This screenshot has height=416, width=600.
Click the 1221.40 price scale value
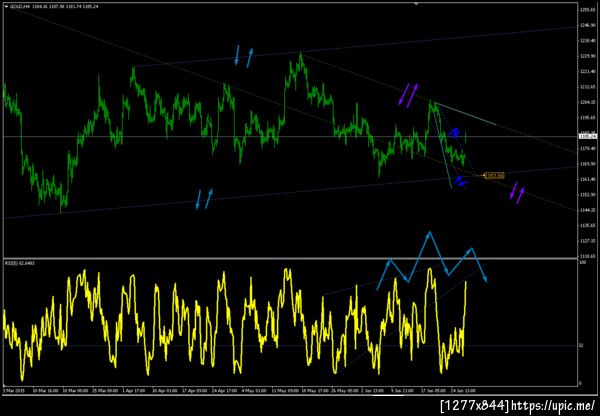tap(588, 72)
